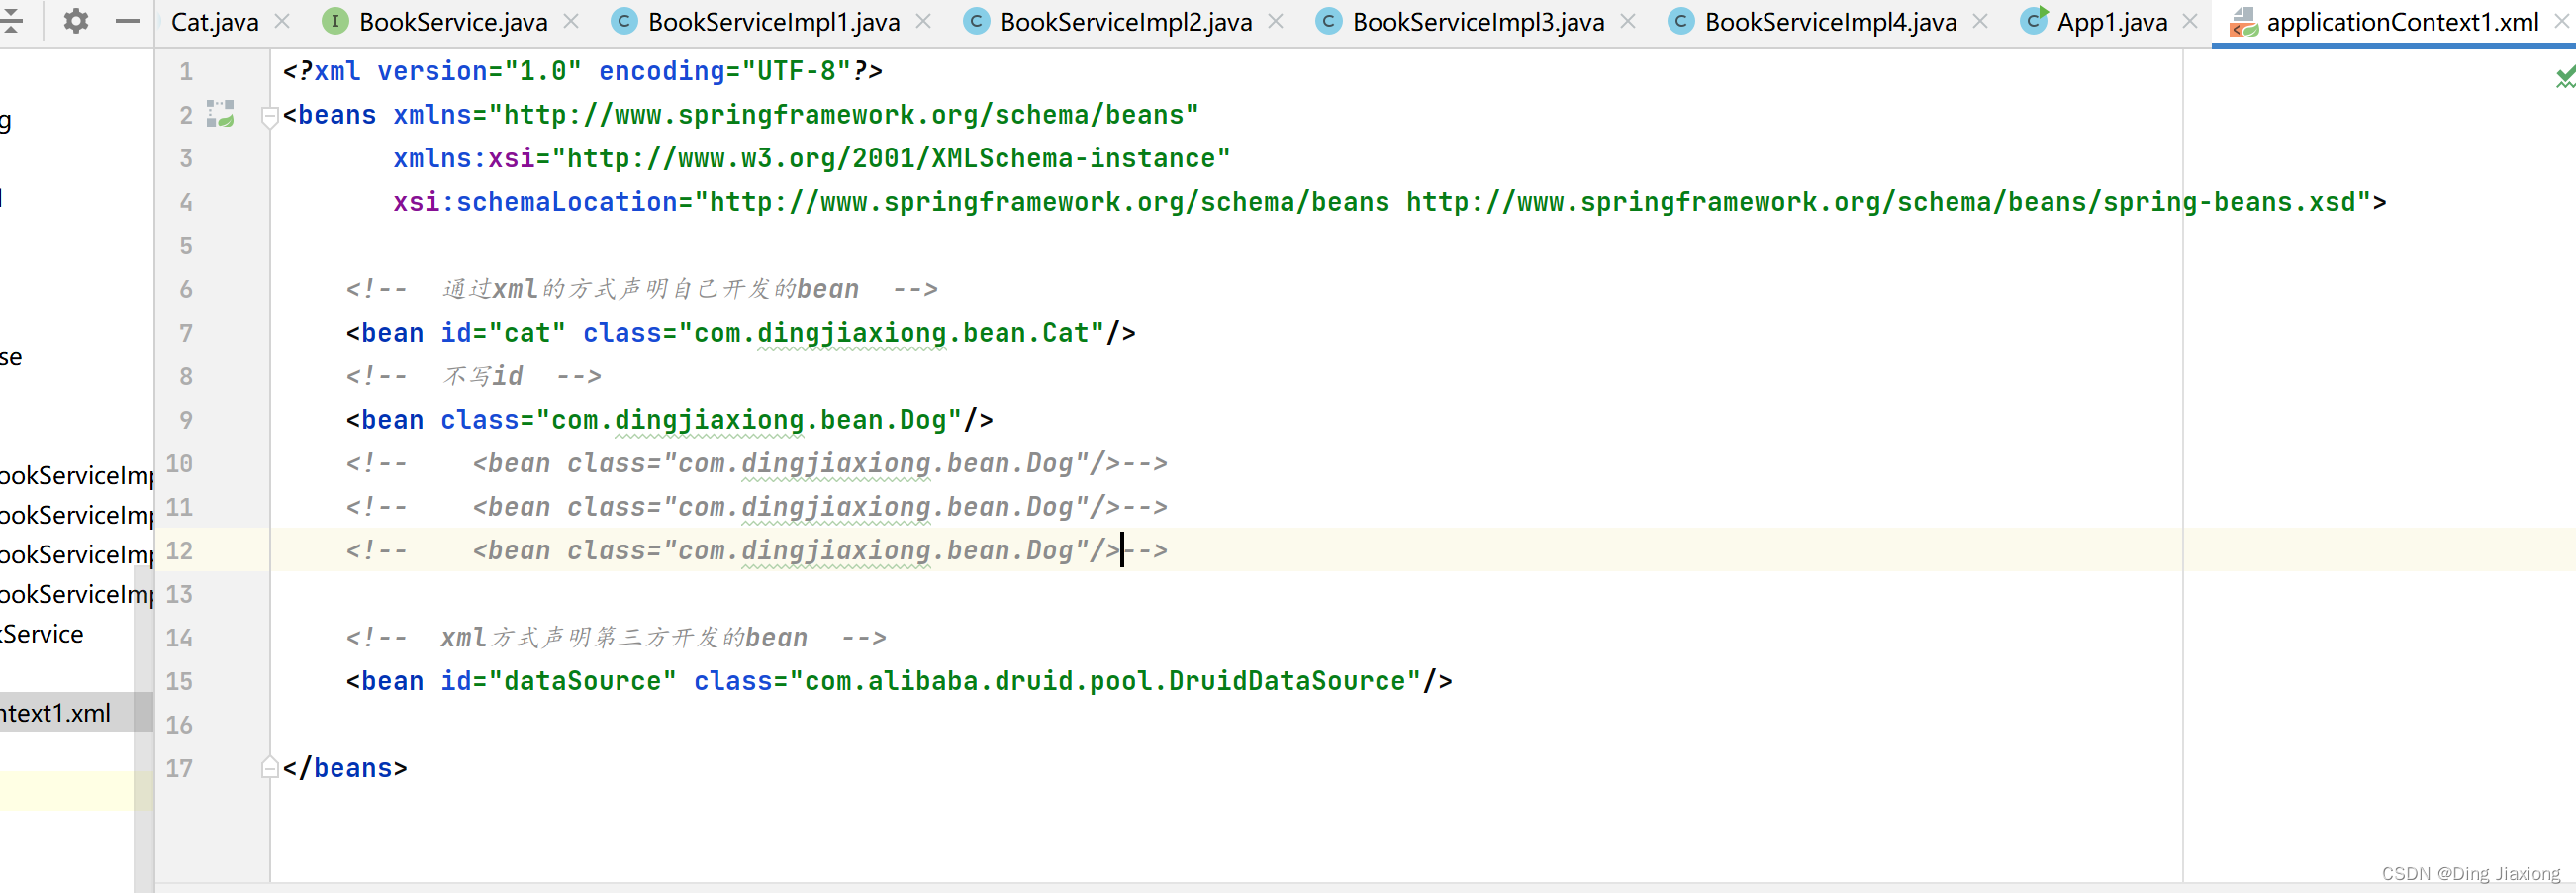Click the interface icon on BookService.java tab
The image size is (2576, 893).
pos(335,21)
